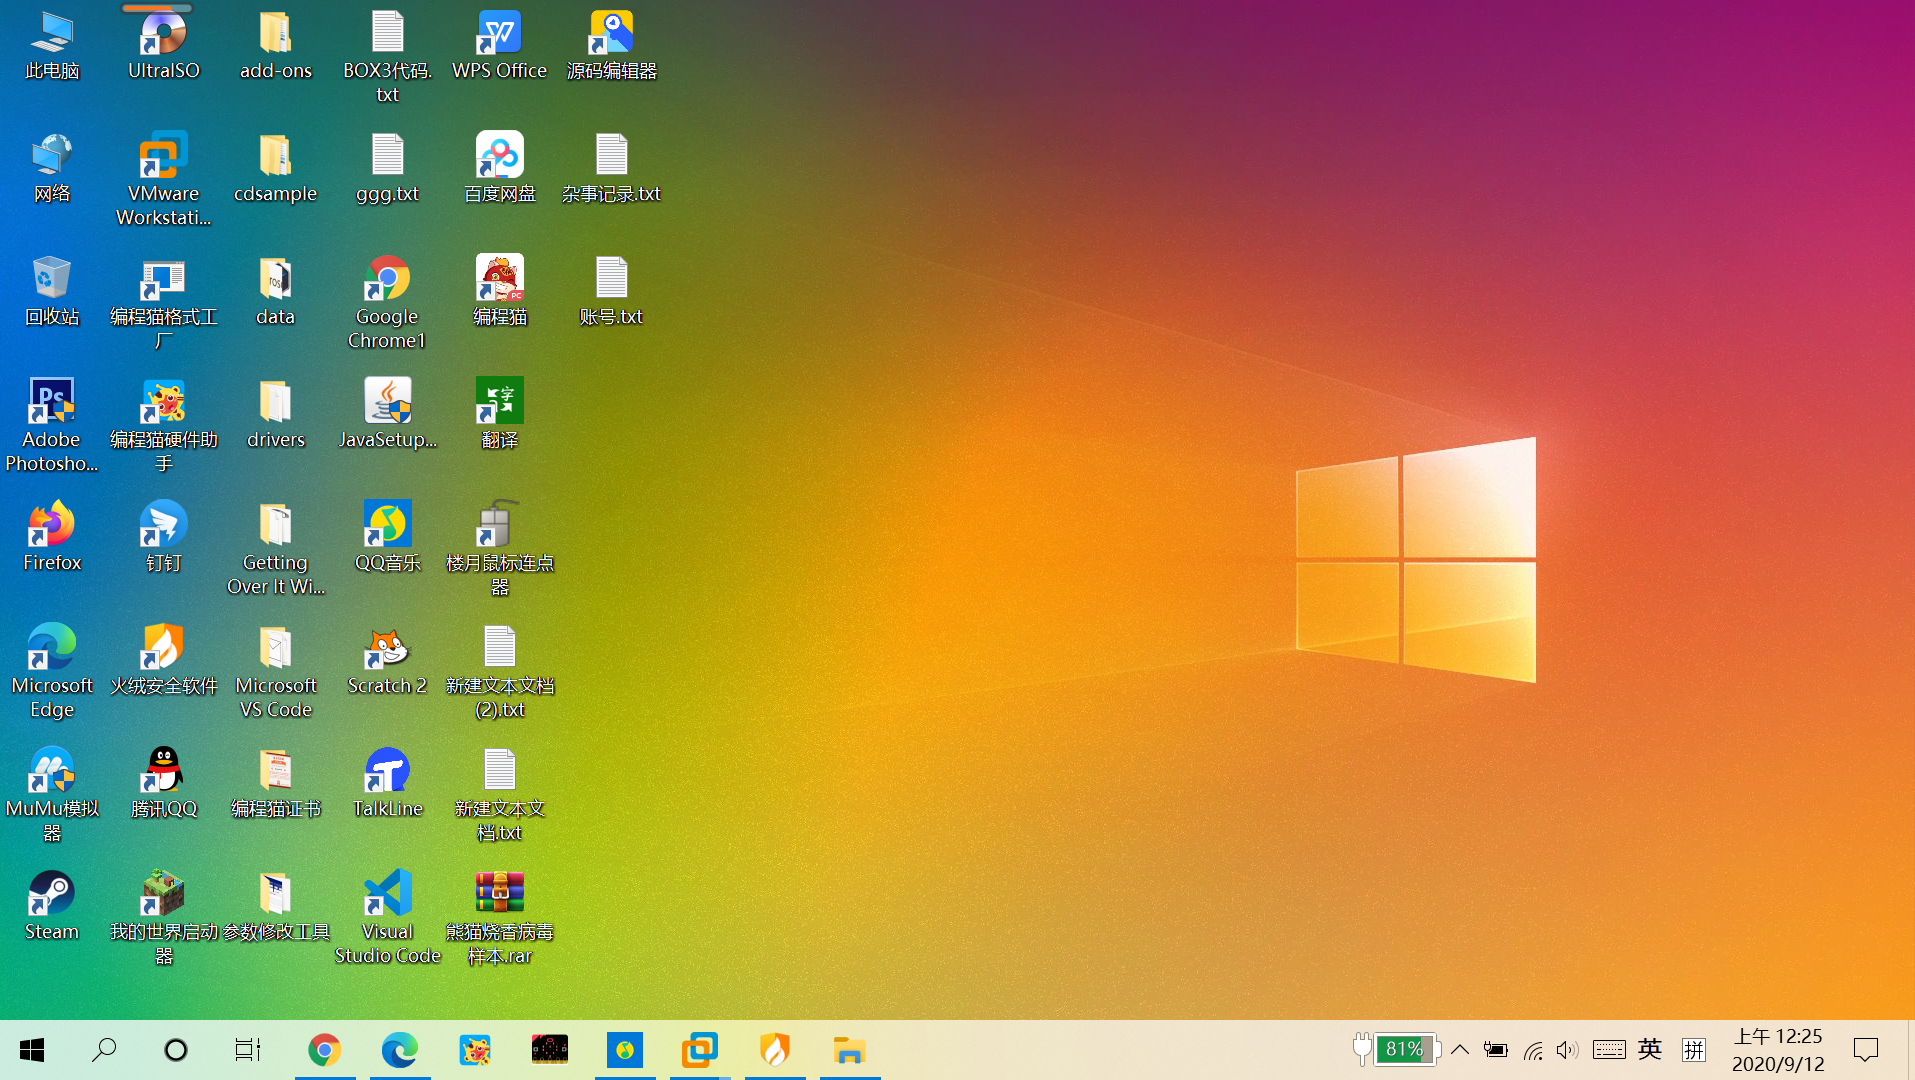Select the QQ音乐 desktop shortcut
Viewport: 1915px width, 1080px height.
388,537
